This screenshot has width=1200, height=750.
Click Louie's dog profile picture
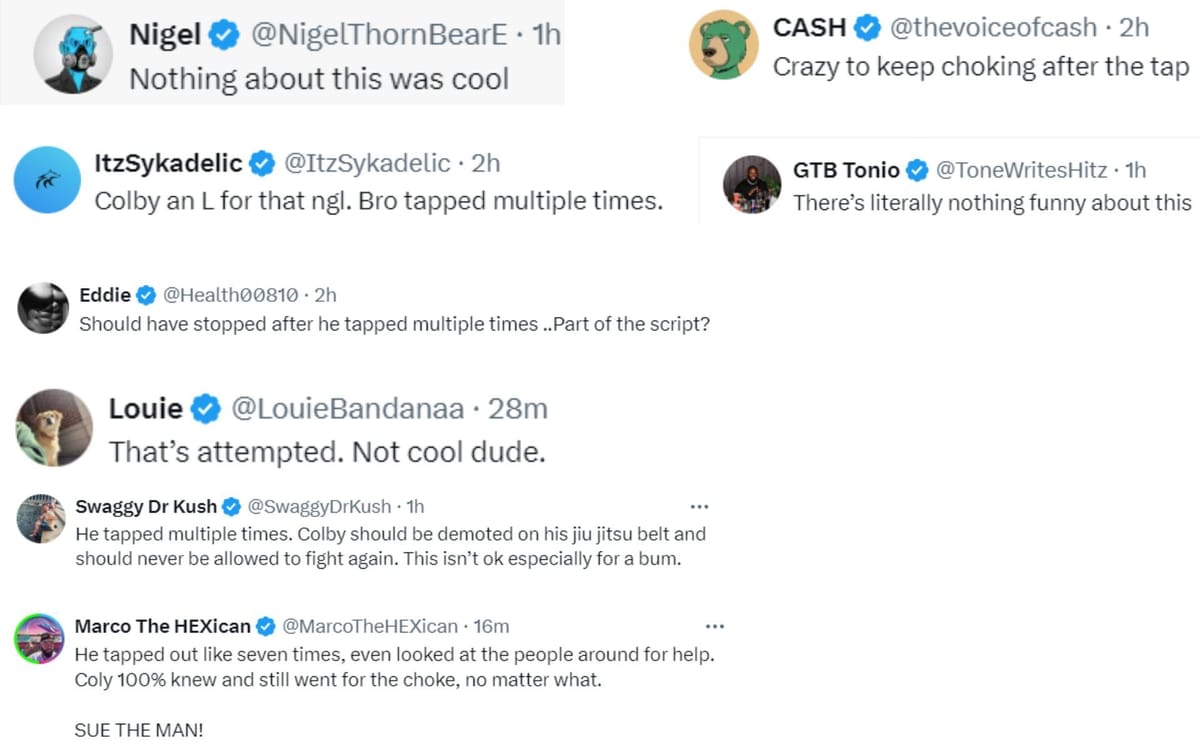tap(52, 427)
